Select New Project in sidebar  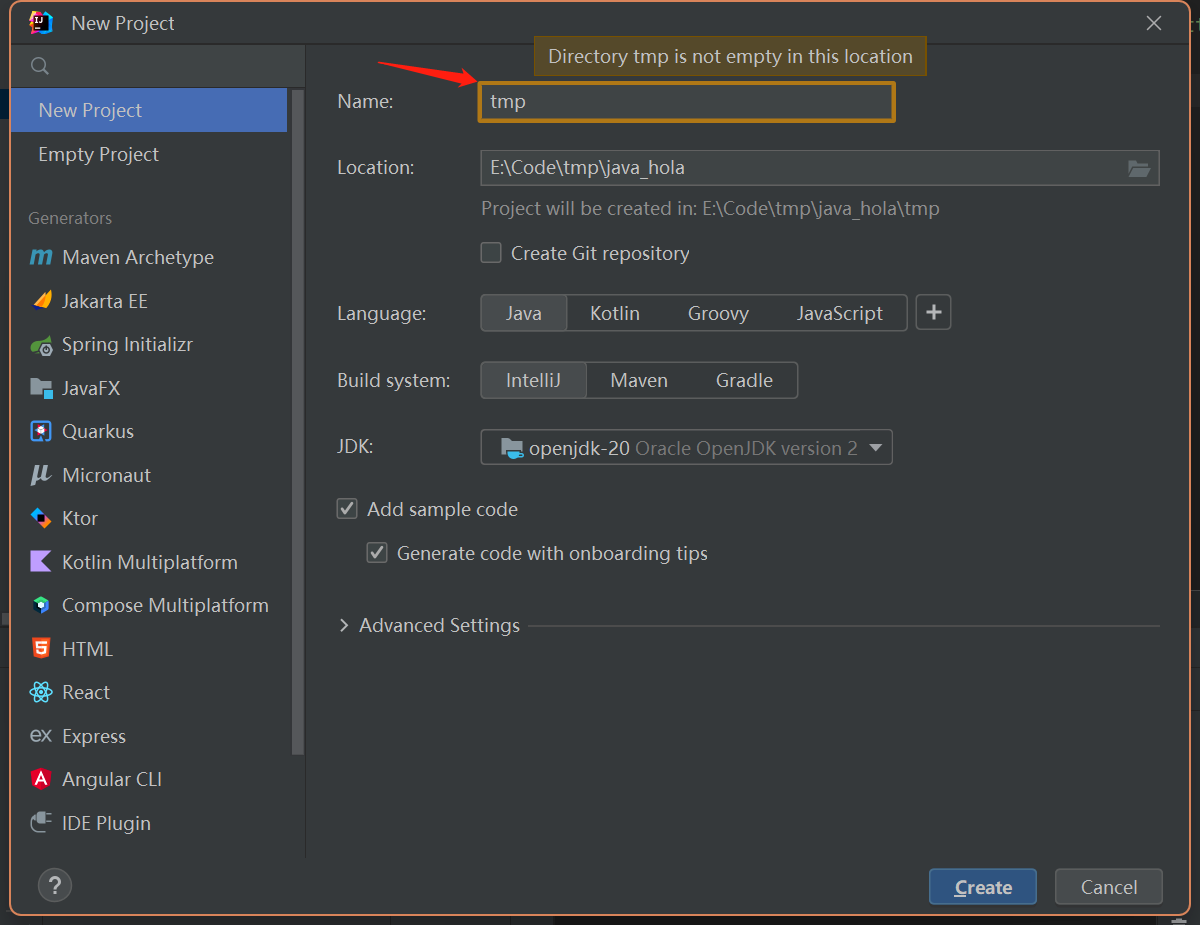[149, 110]
